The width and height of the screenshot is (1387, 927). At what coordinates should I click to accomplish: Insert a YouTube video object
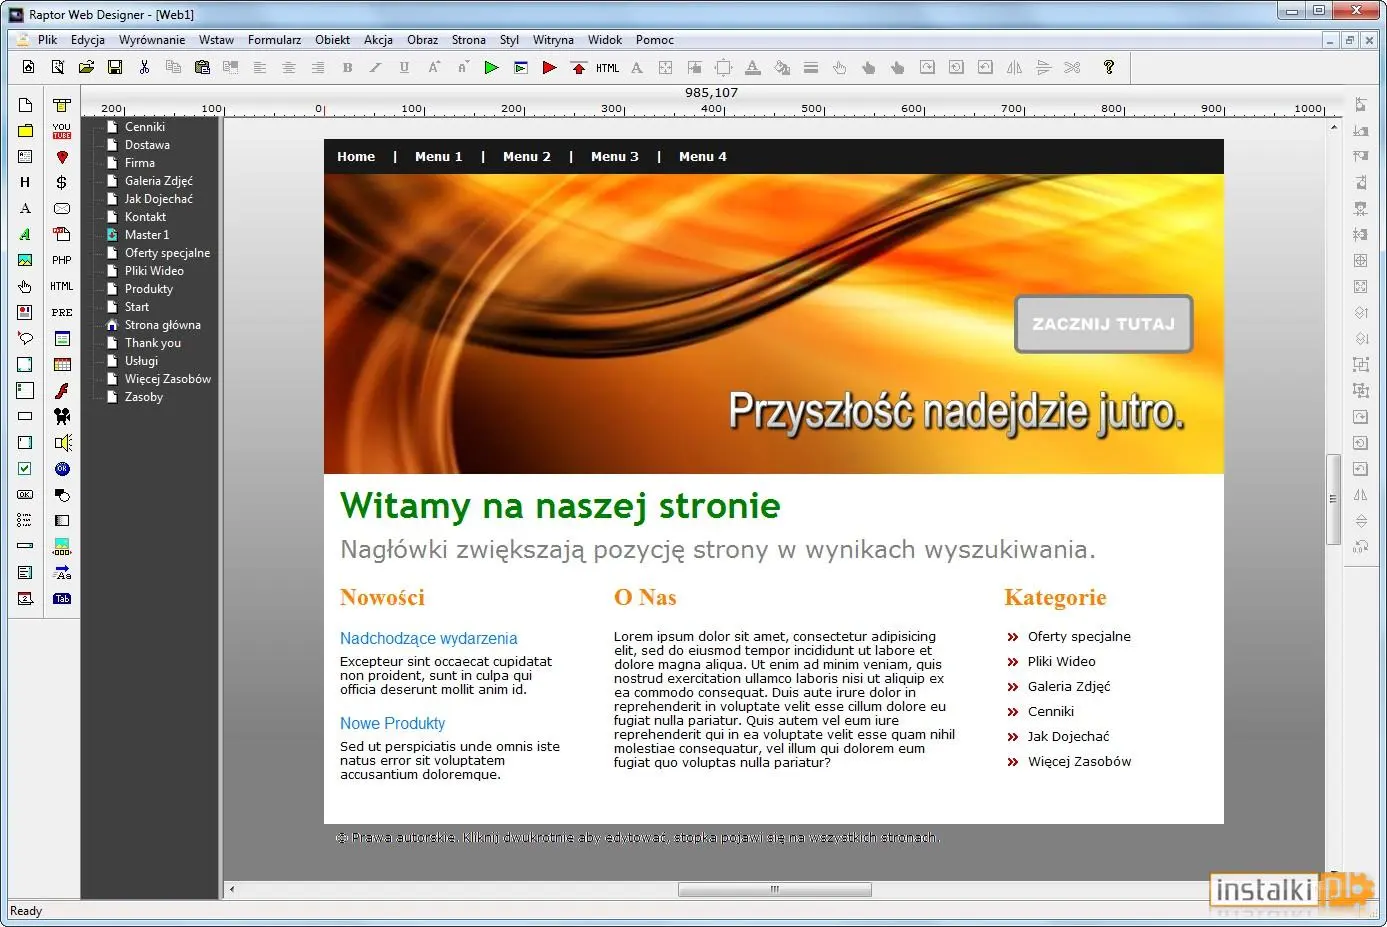point(62,131)
